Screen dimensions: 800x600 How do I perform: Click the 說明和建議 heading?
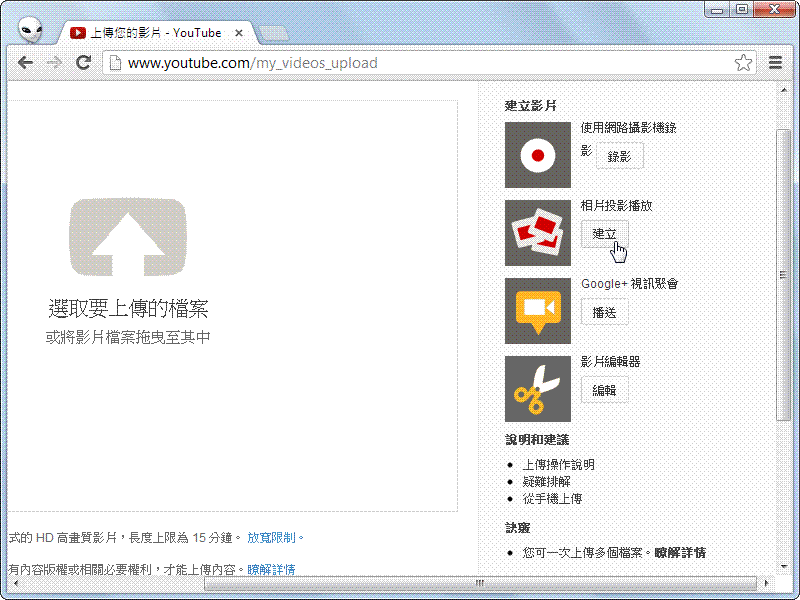[x=537, y=440]
